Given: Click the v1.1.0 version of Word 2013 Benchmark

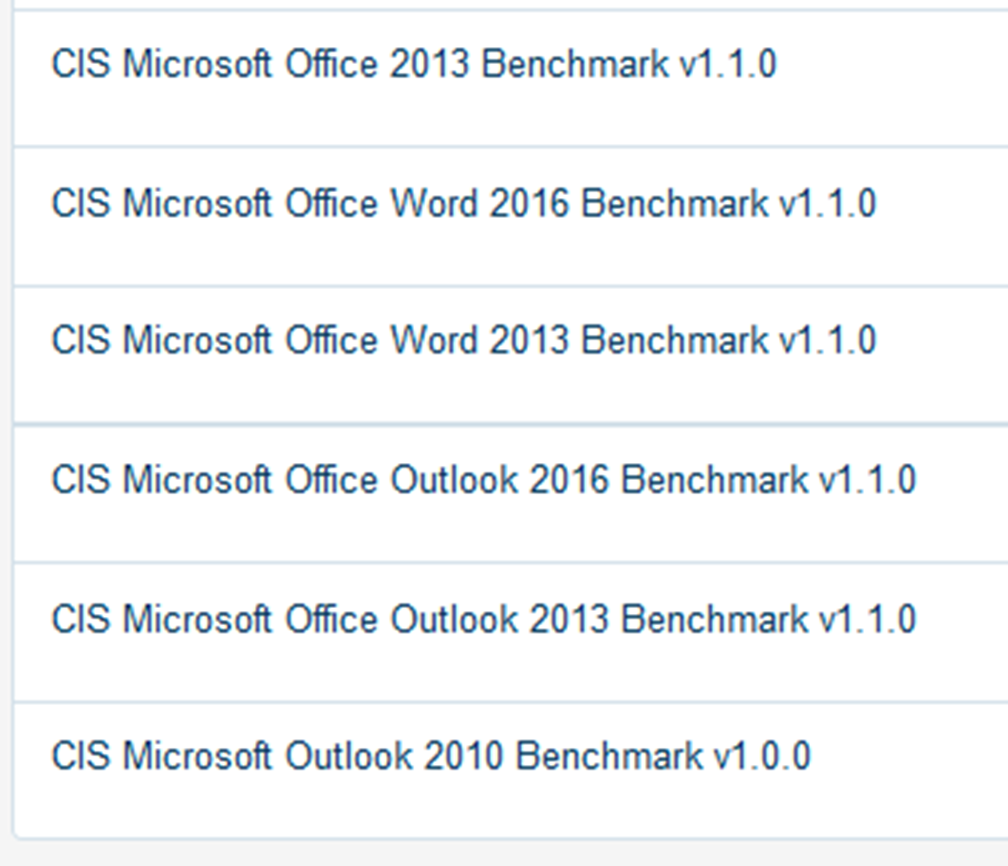Looking at the screenshot, I should pos(828,341).
